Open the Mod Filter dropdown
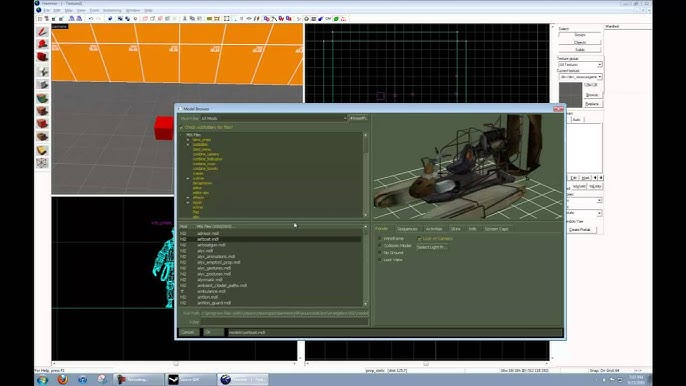Viewport: 686px width, 386px height. point(274,119)
